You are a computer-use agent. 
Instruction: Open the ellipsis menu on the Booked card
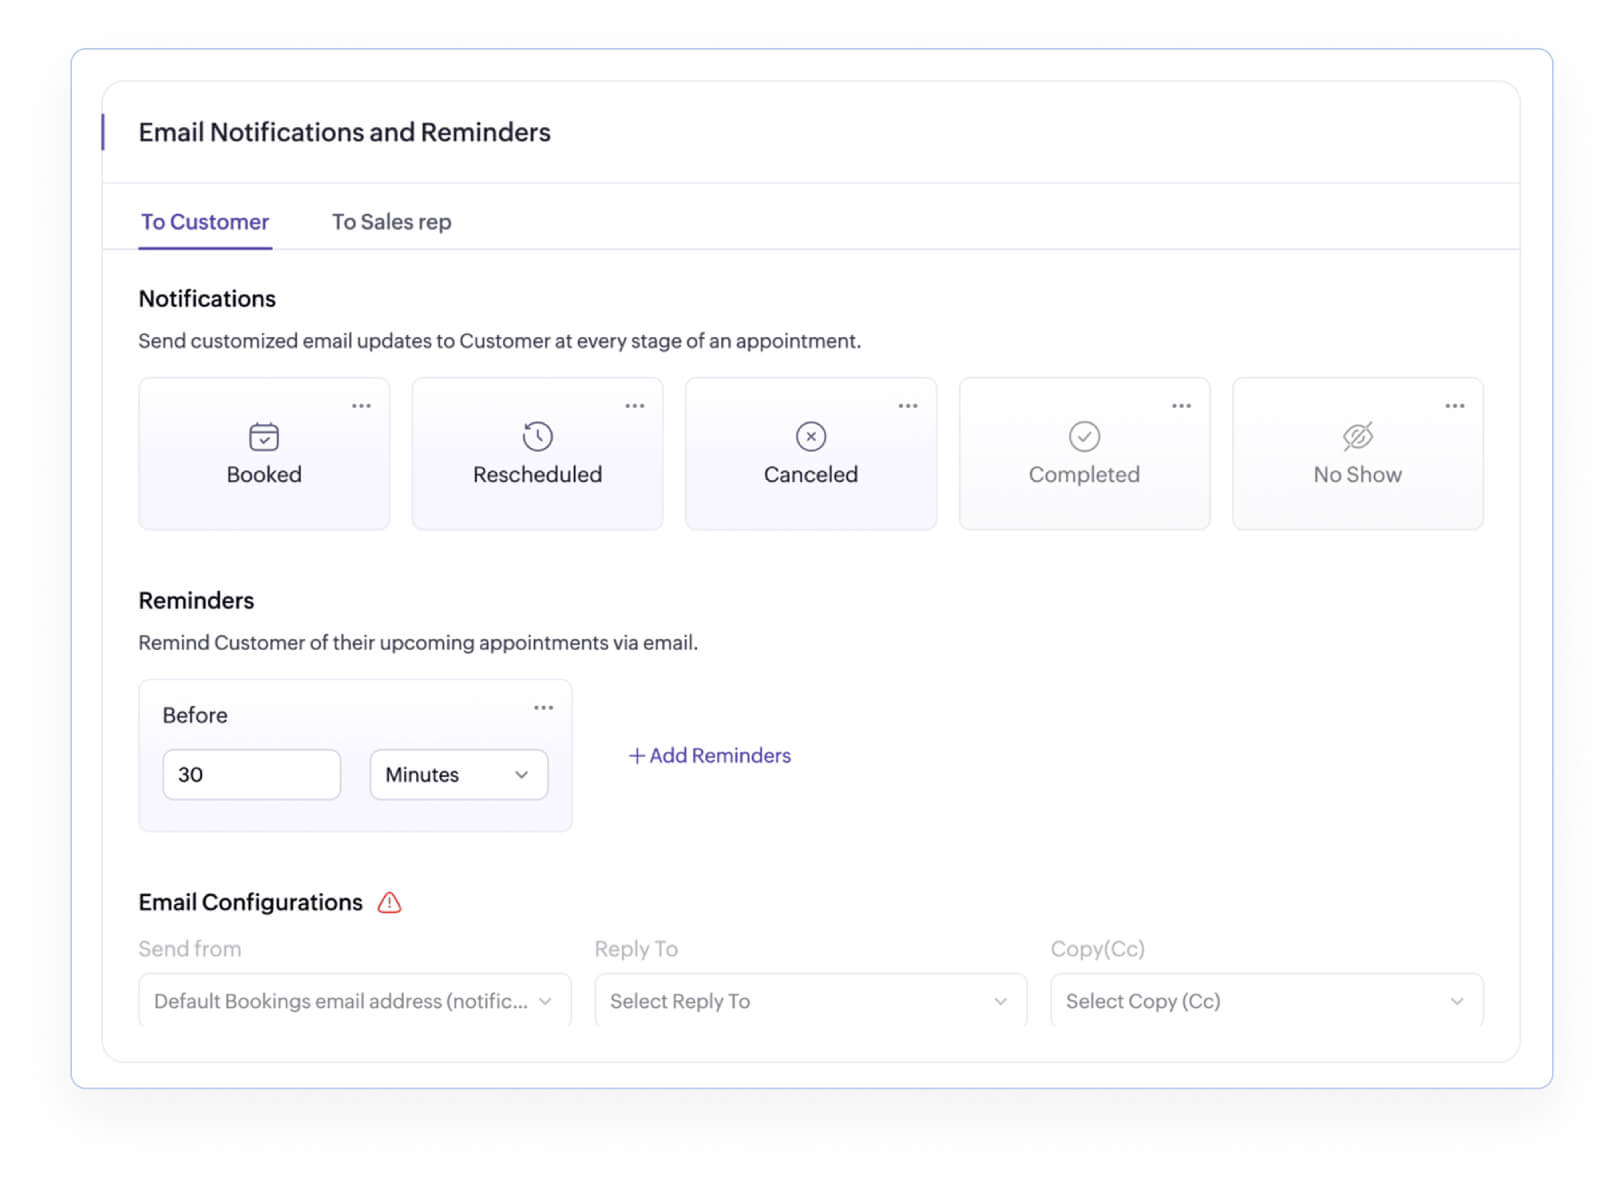coord(361,405)
